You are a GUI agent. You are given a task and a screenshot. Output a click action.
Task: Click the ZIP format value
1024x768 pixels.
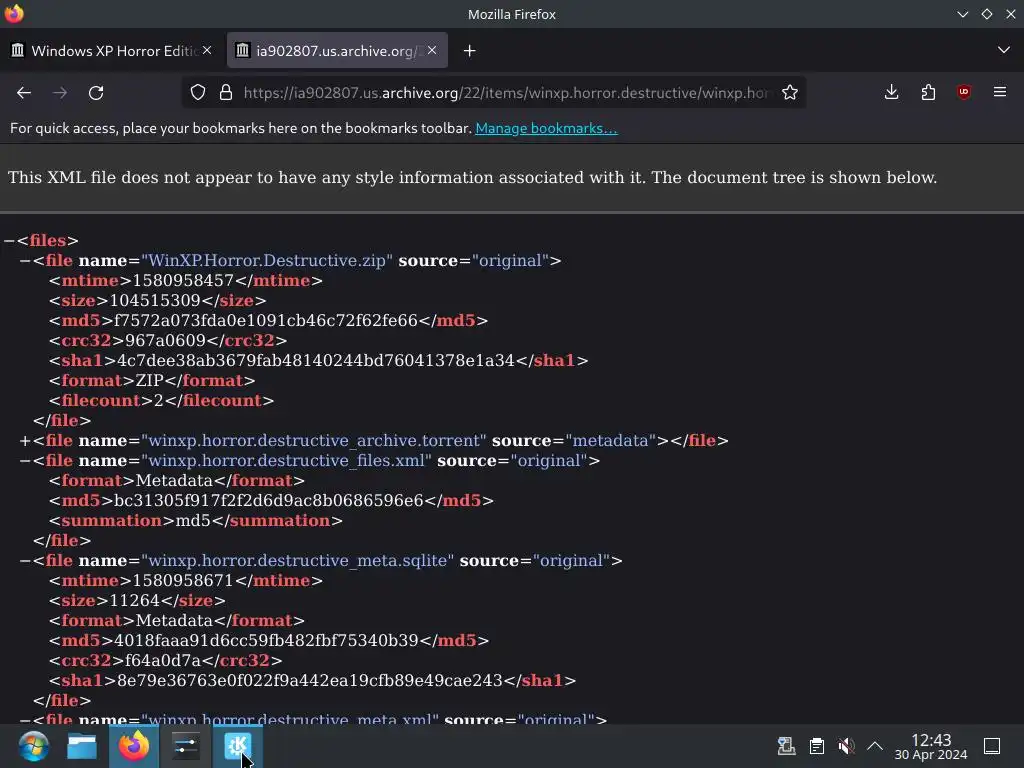pyautogui.click(x=150, y=381)
